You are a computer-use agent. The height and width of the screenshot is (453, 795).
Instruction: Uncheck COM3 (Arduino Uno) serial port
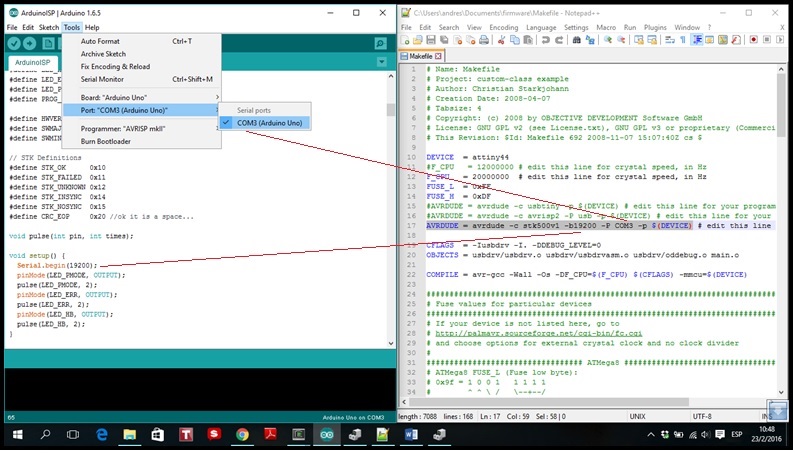(x=264, y=123)
